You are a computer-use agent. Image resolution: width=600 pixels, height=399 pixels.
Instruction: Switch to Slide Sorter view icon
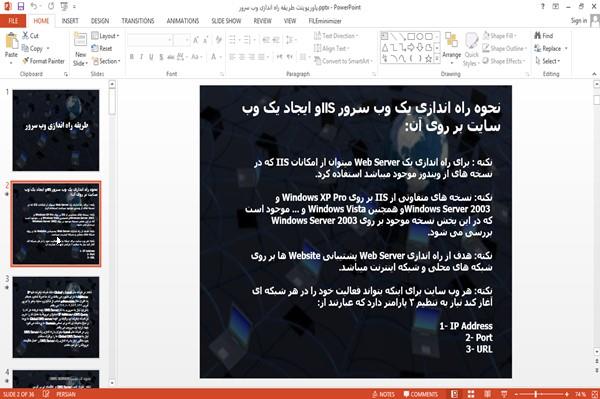coord(471,394)
